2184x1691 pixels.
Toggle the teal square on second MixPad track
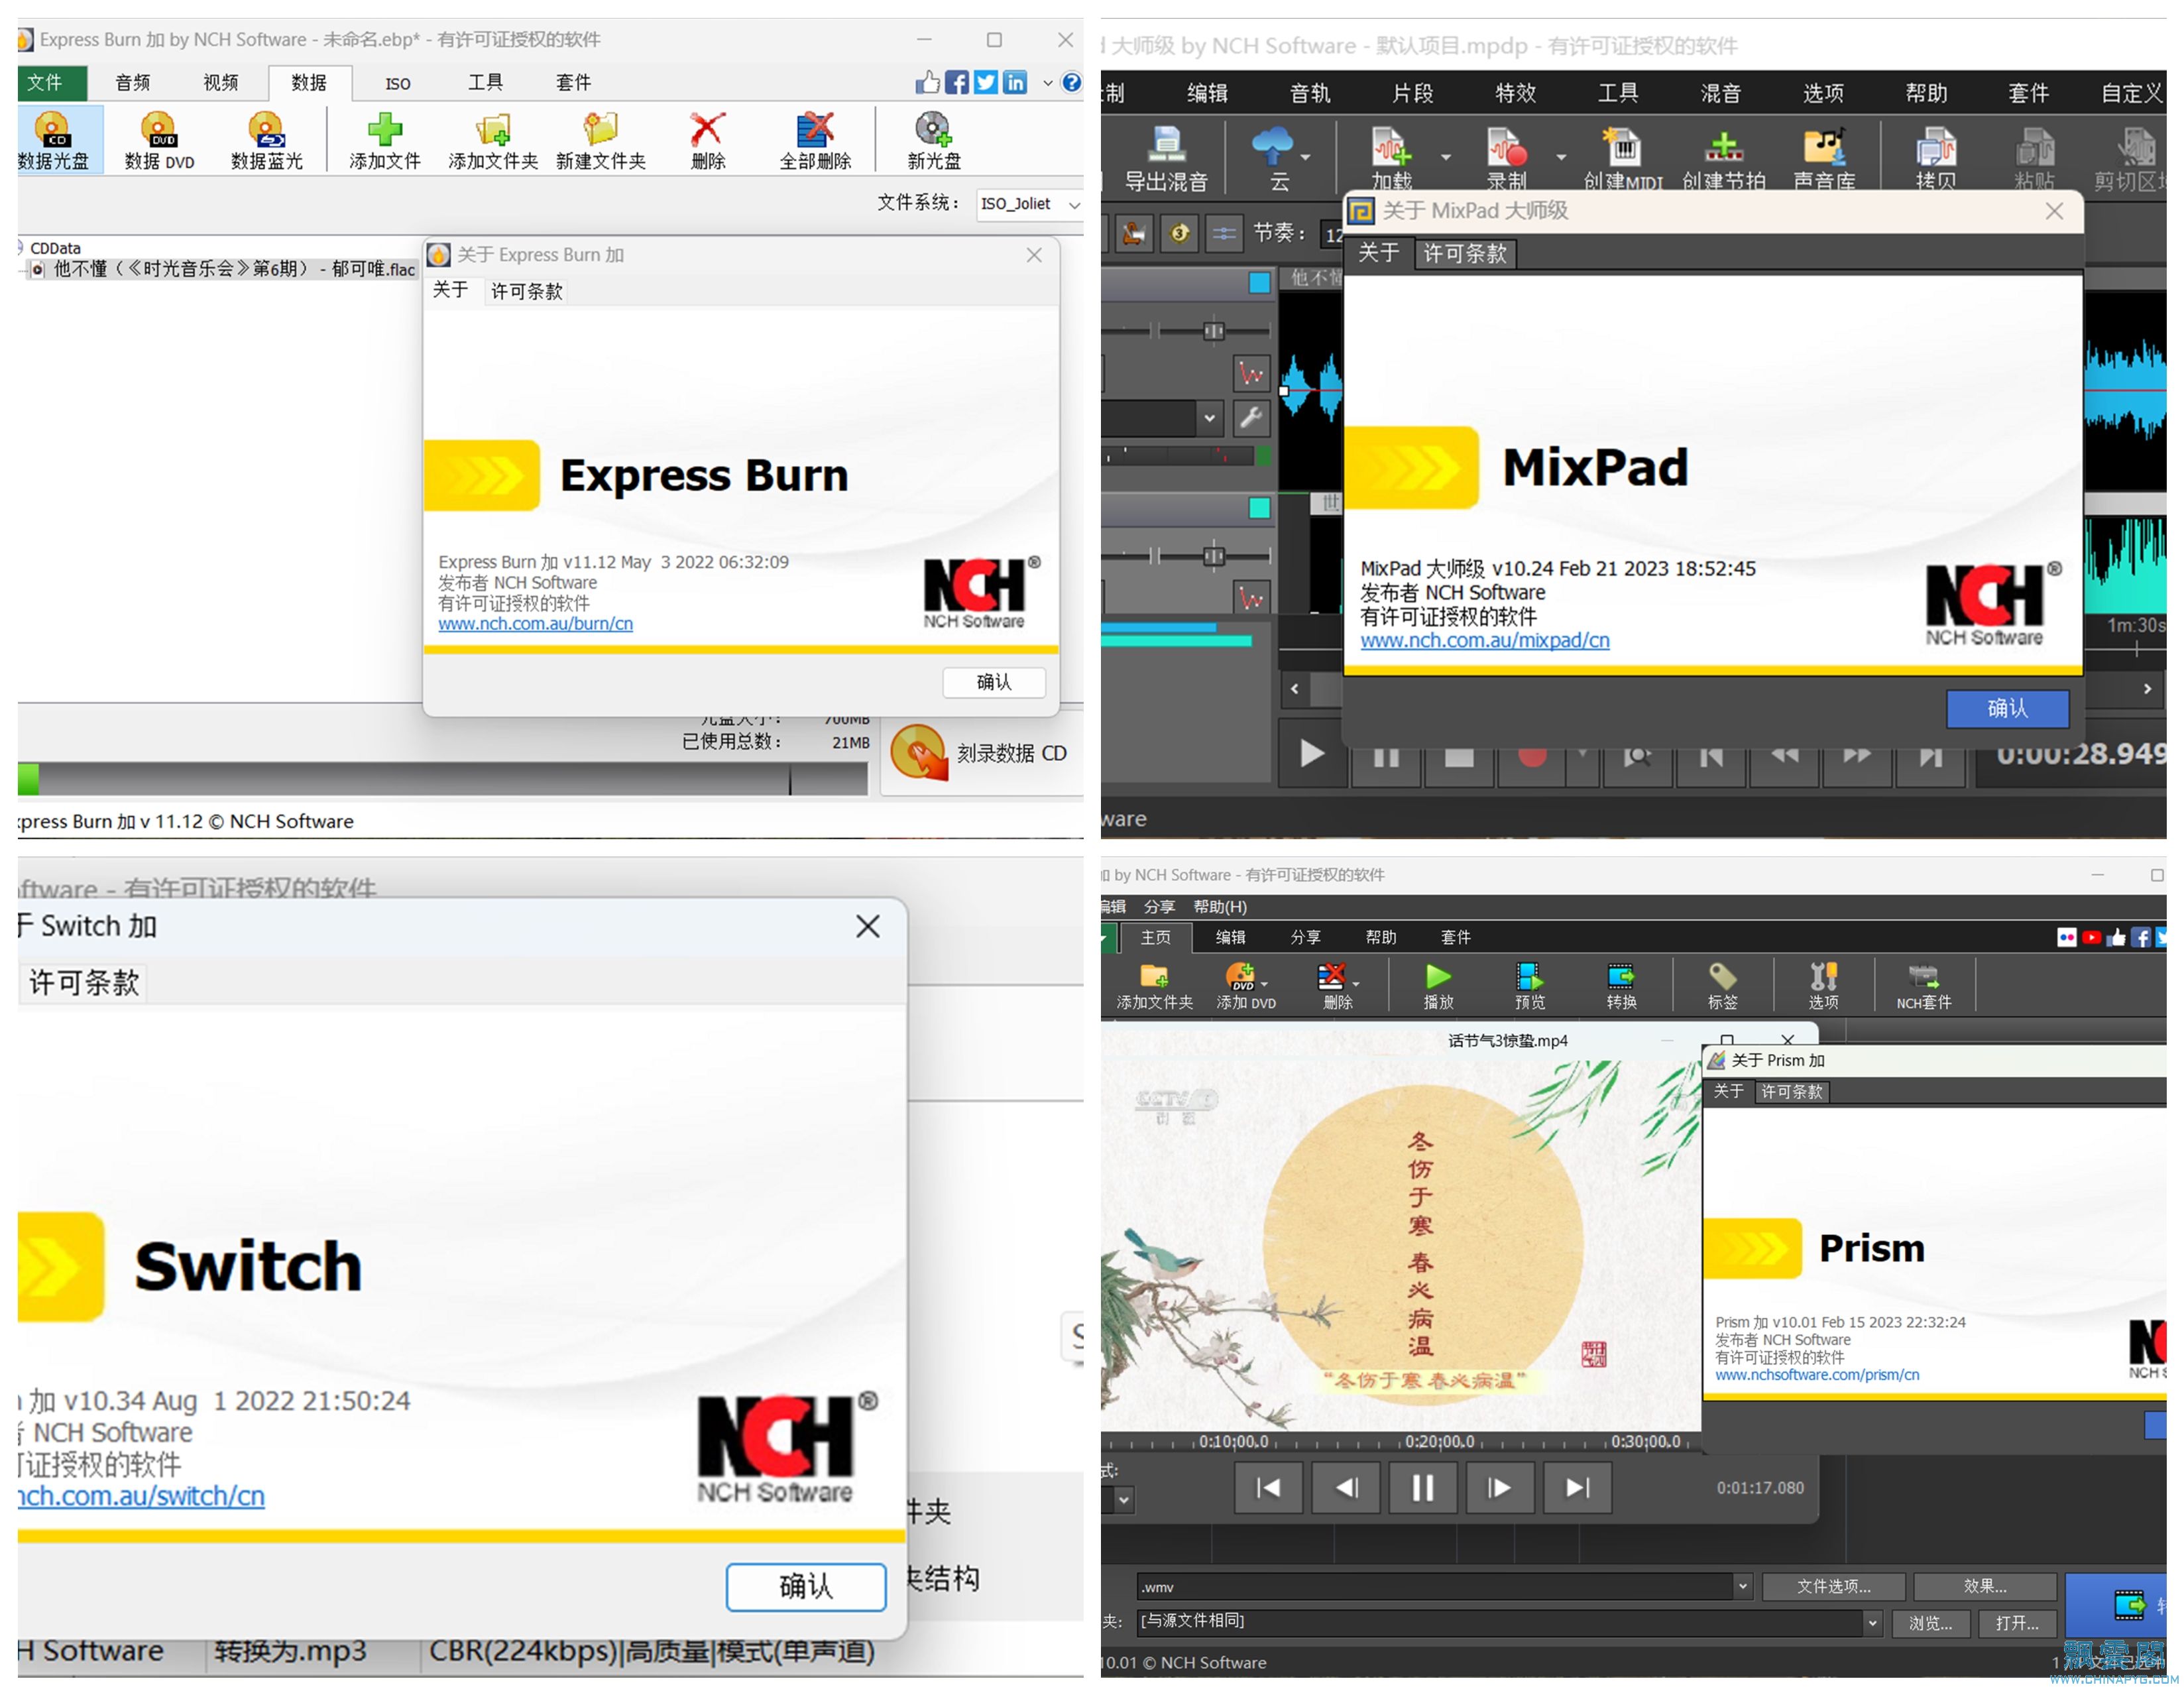tap(1259, 508)
